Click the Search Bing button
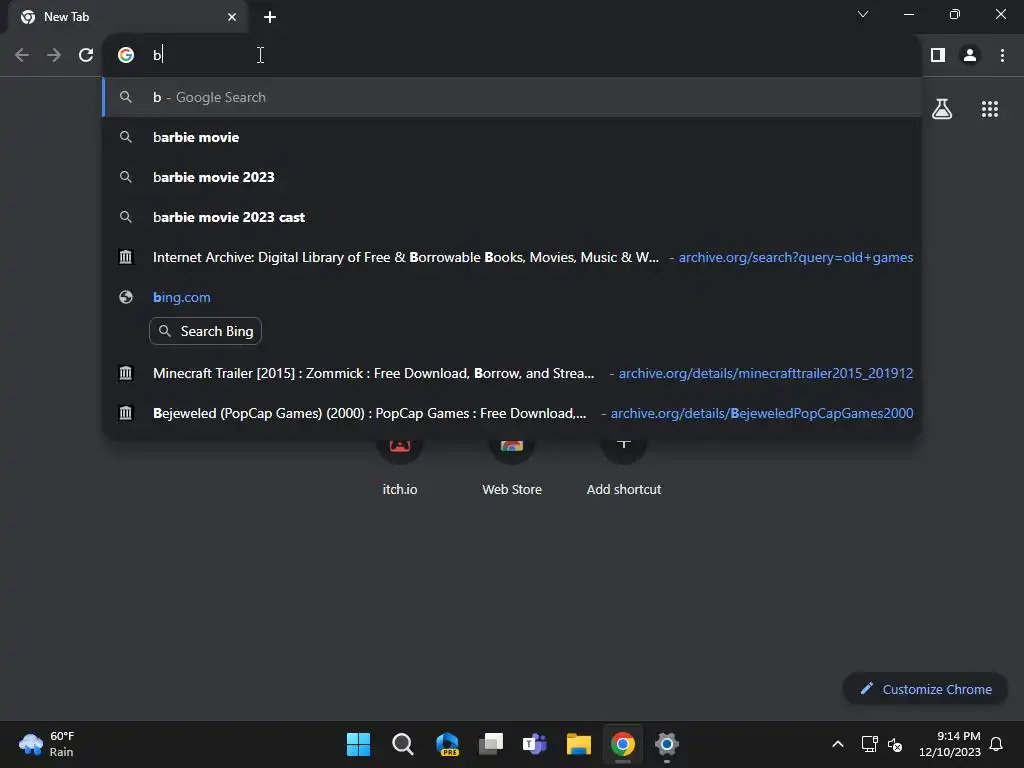The height and width of the screenshot is (768, 1024). [205, 331]
